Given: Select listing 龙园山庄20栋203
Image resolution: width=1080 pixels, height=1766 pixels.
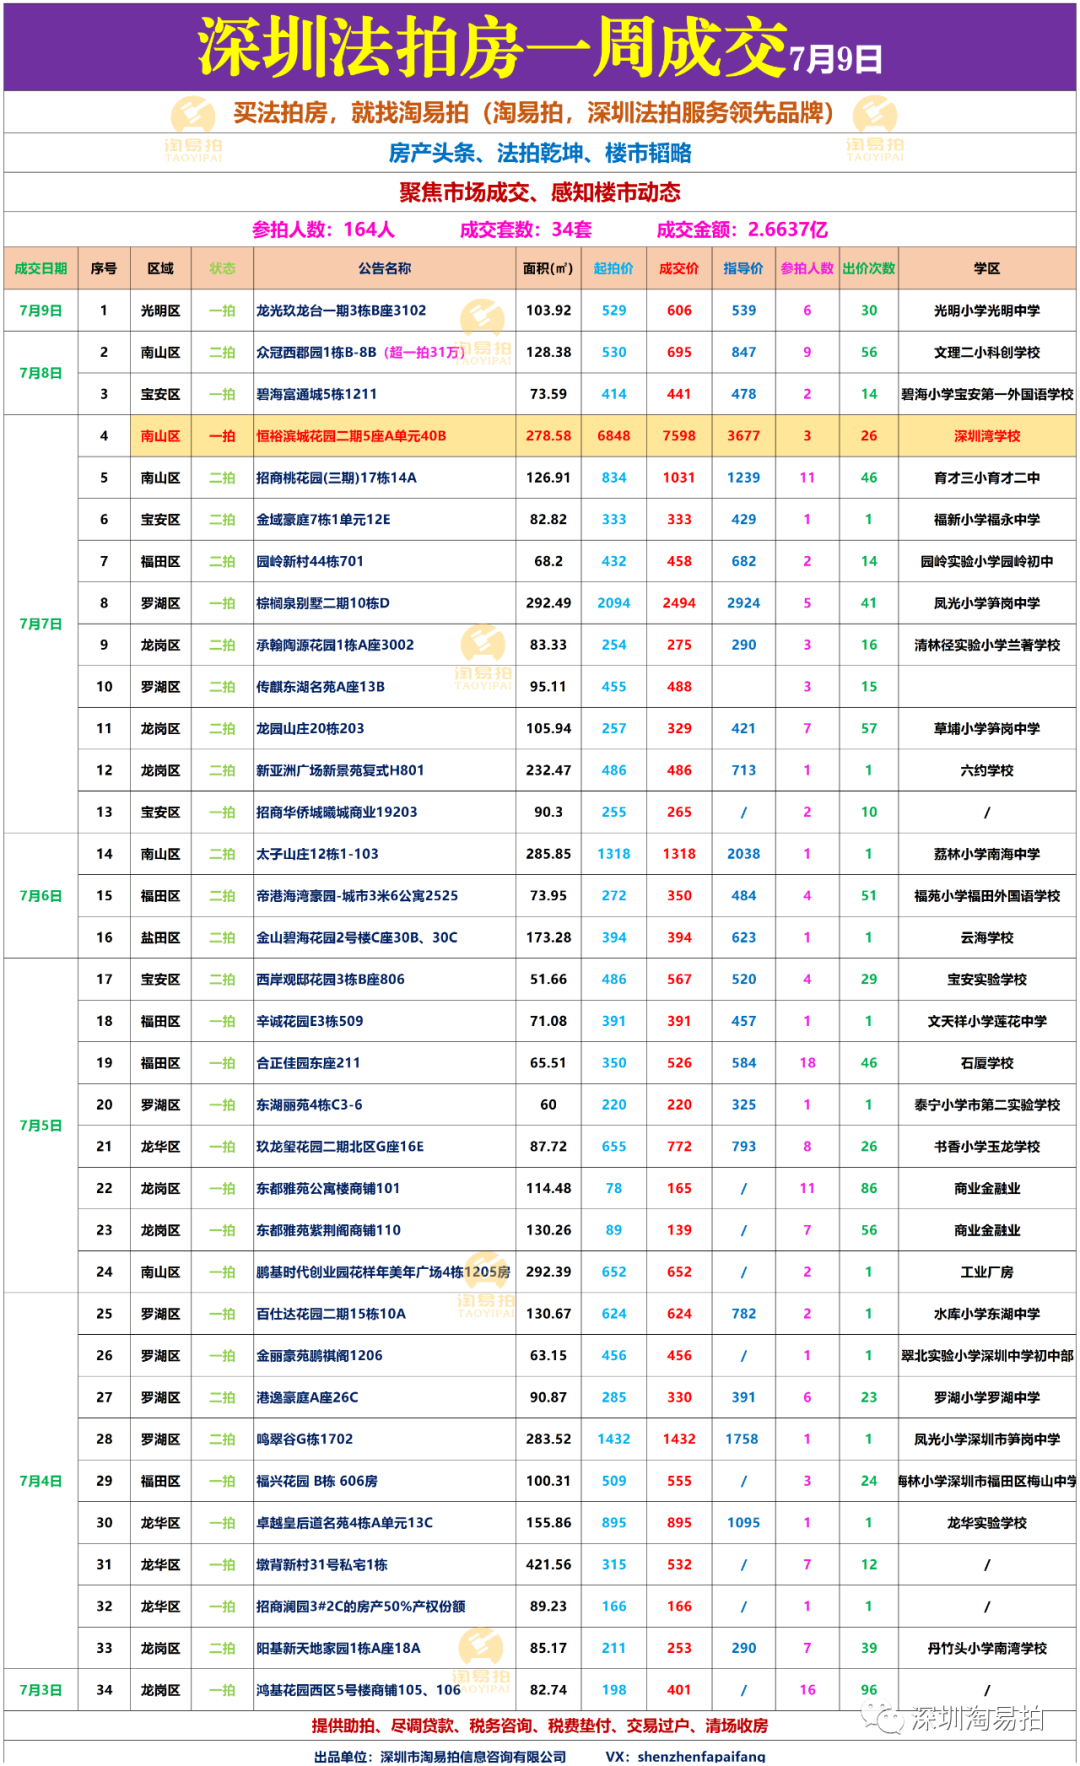Looking at the screenshot, I should pyautogui.click(x=310, y=729).
